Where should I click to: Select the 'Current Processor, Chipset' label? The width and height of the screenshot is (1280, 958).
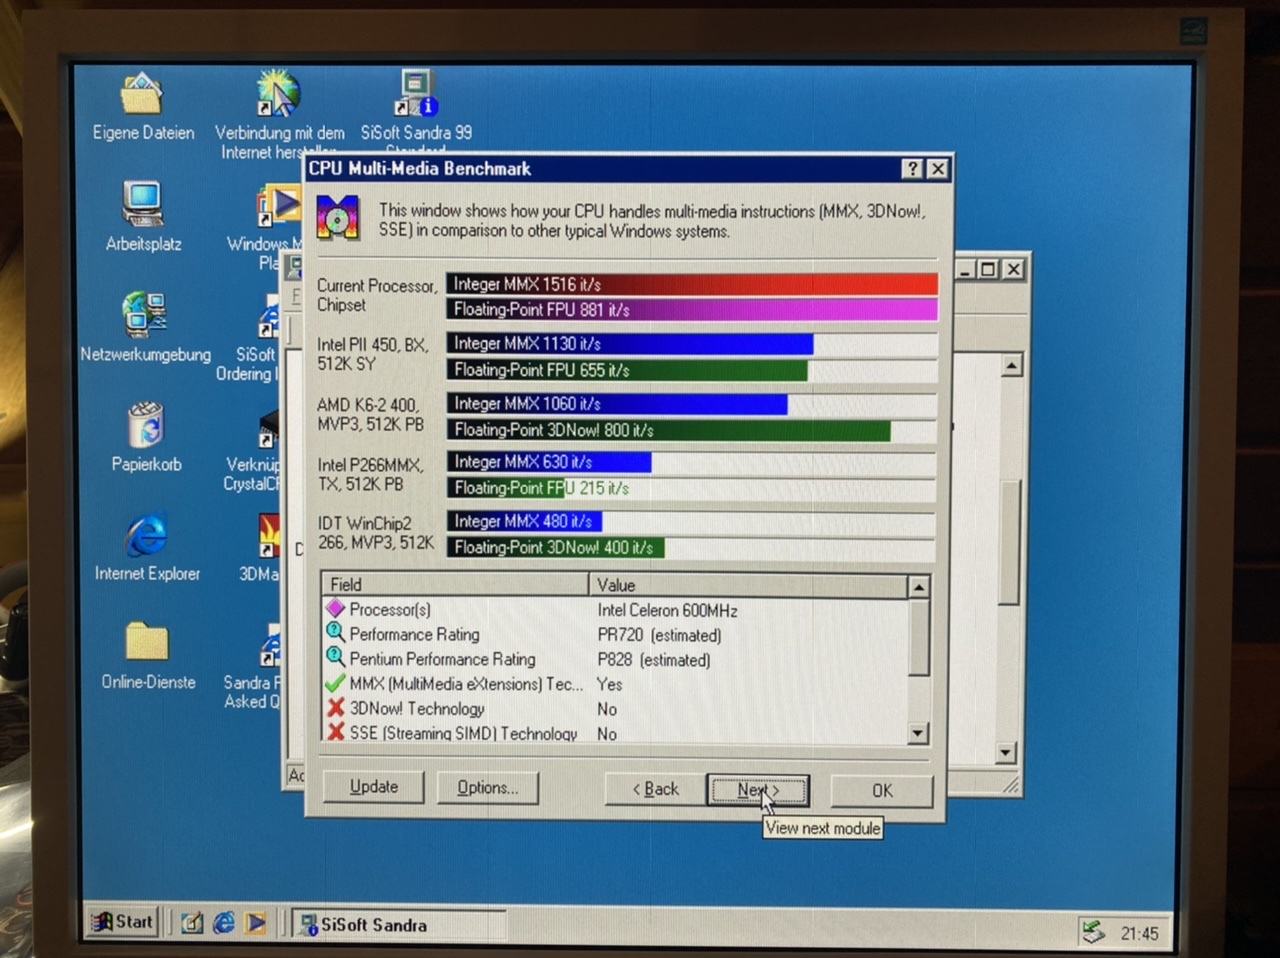[x=376, y=295]
